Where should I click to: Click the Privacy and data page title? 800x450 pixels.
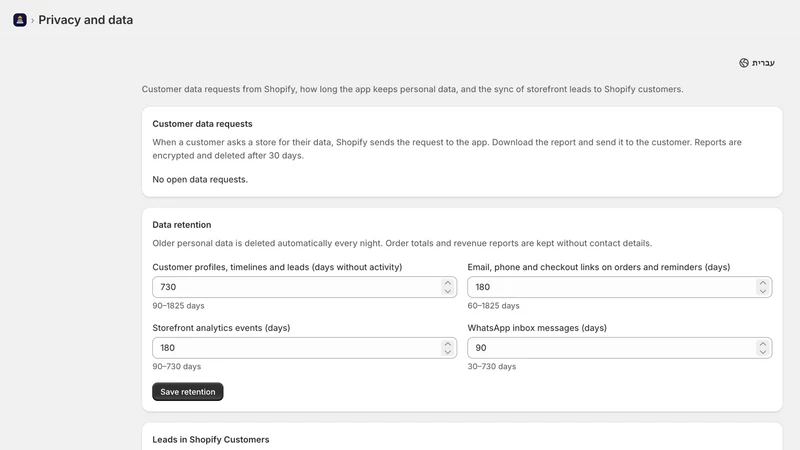pos(86,20)
